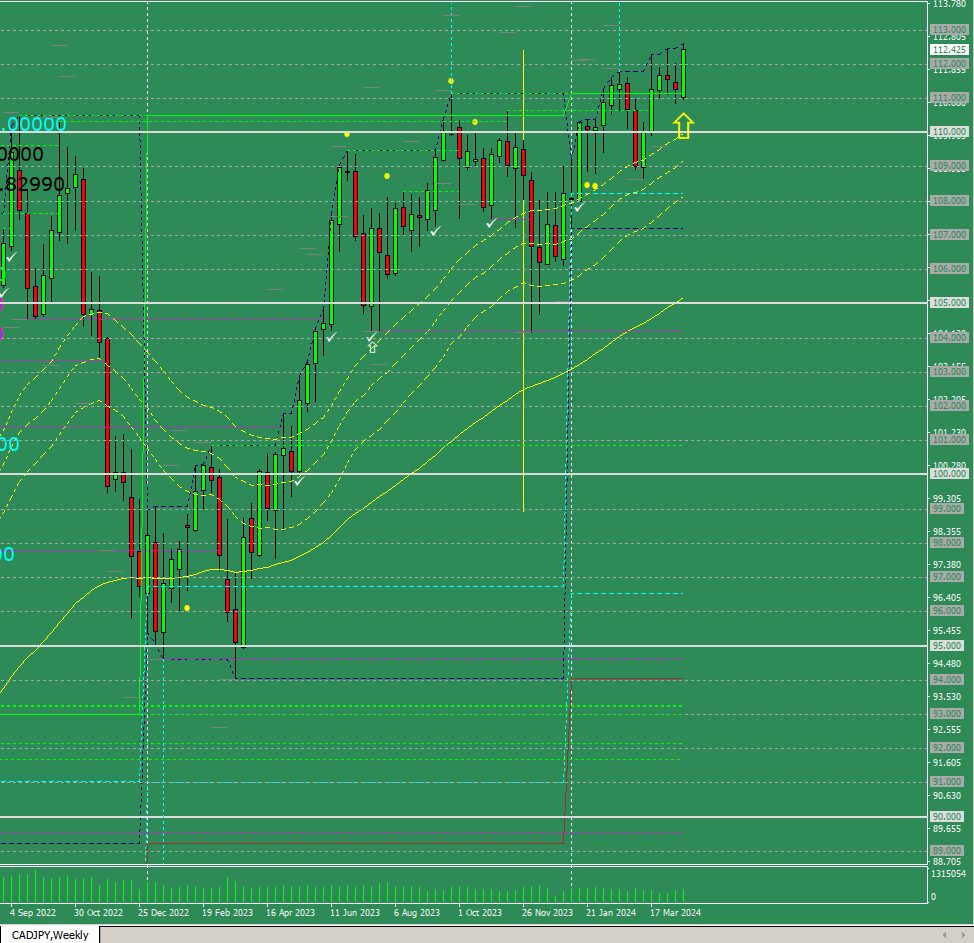Viewport: 974px width, 943px height.
Task: Select the red horizontal line near 94.000
Action: [626, 679]
